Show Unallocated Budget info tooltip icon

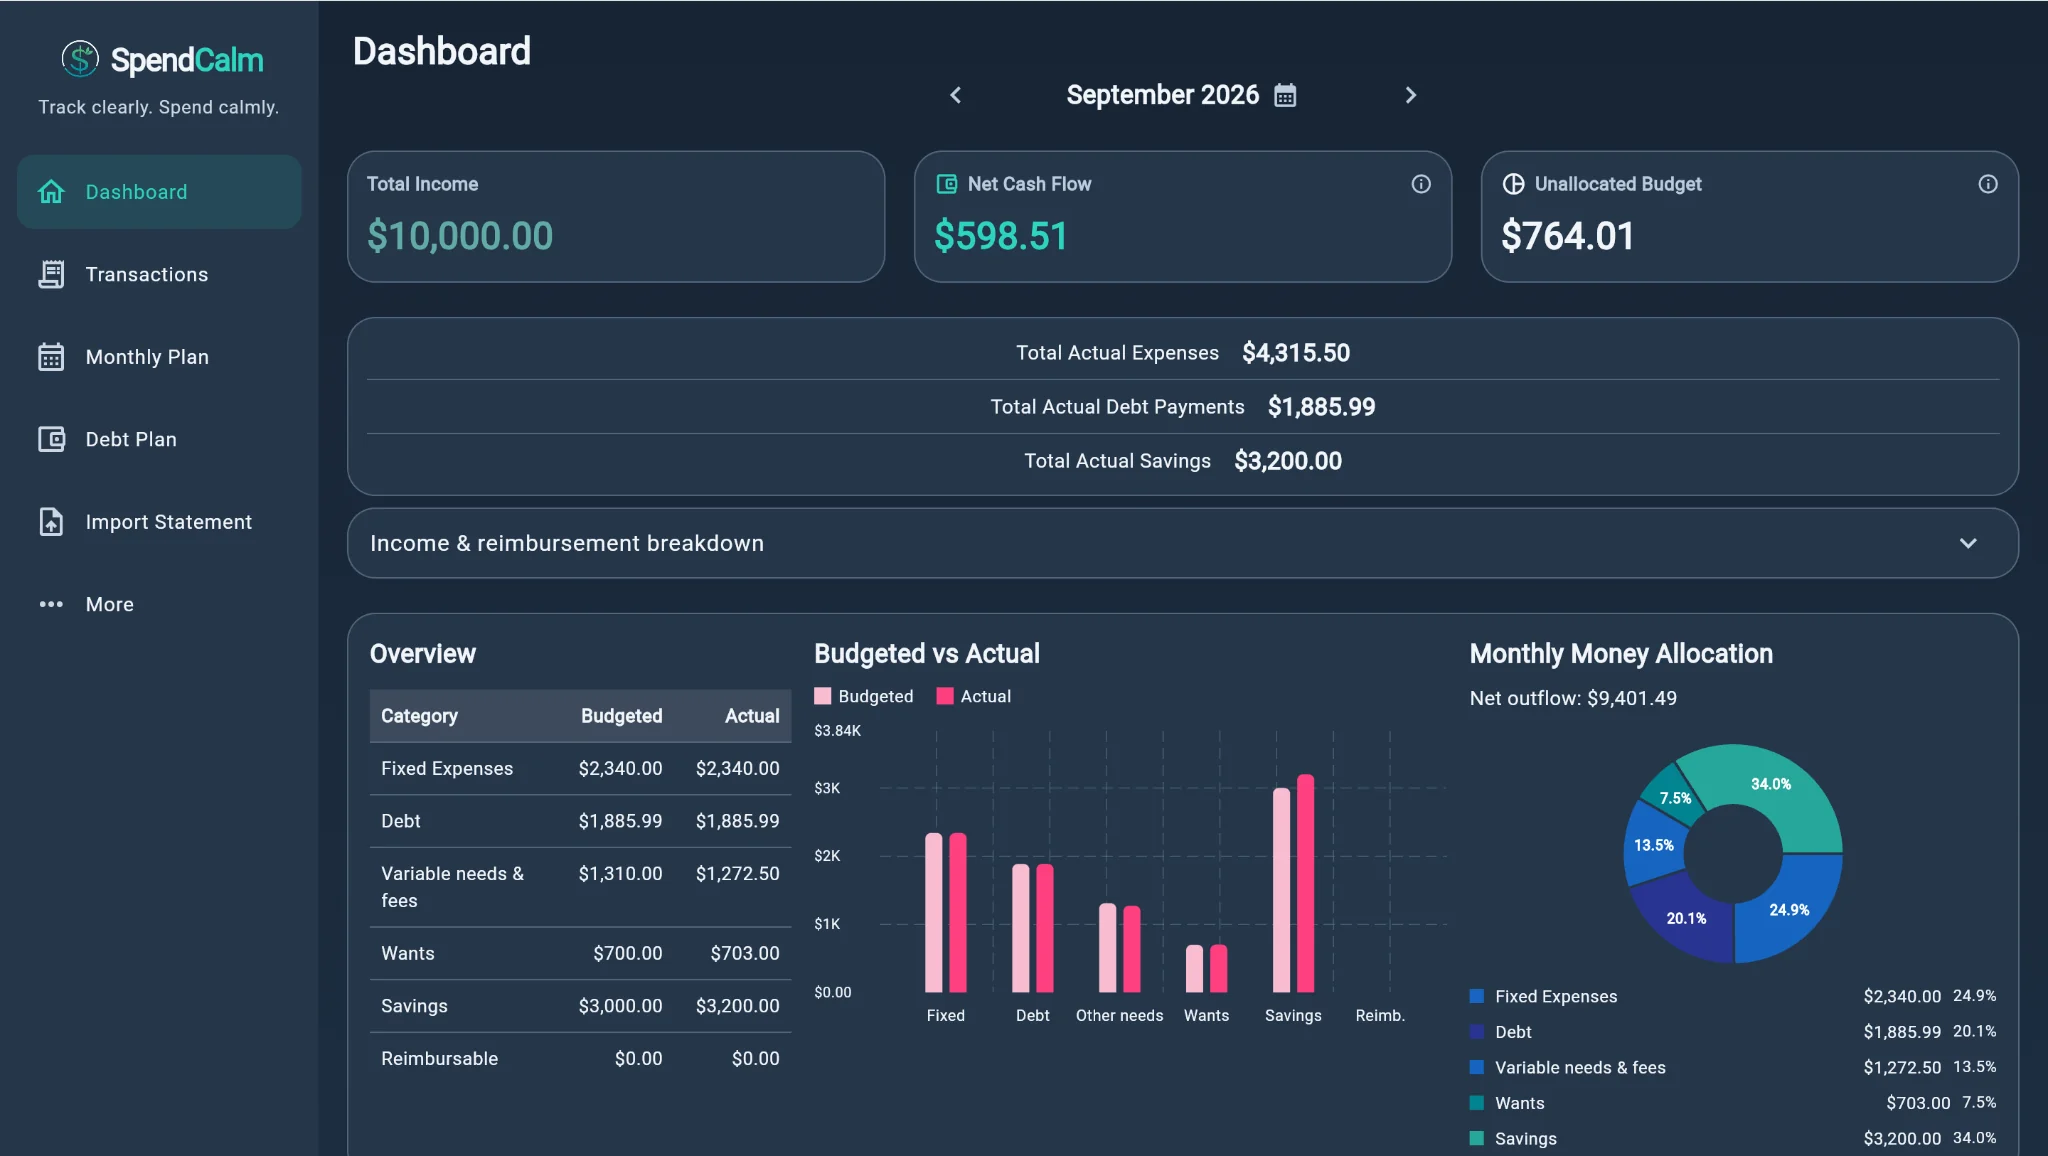(1988, 184)
